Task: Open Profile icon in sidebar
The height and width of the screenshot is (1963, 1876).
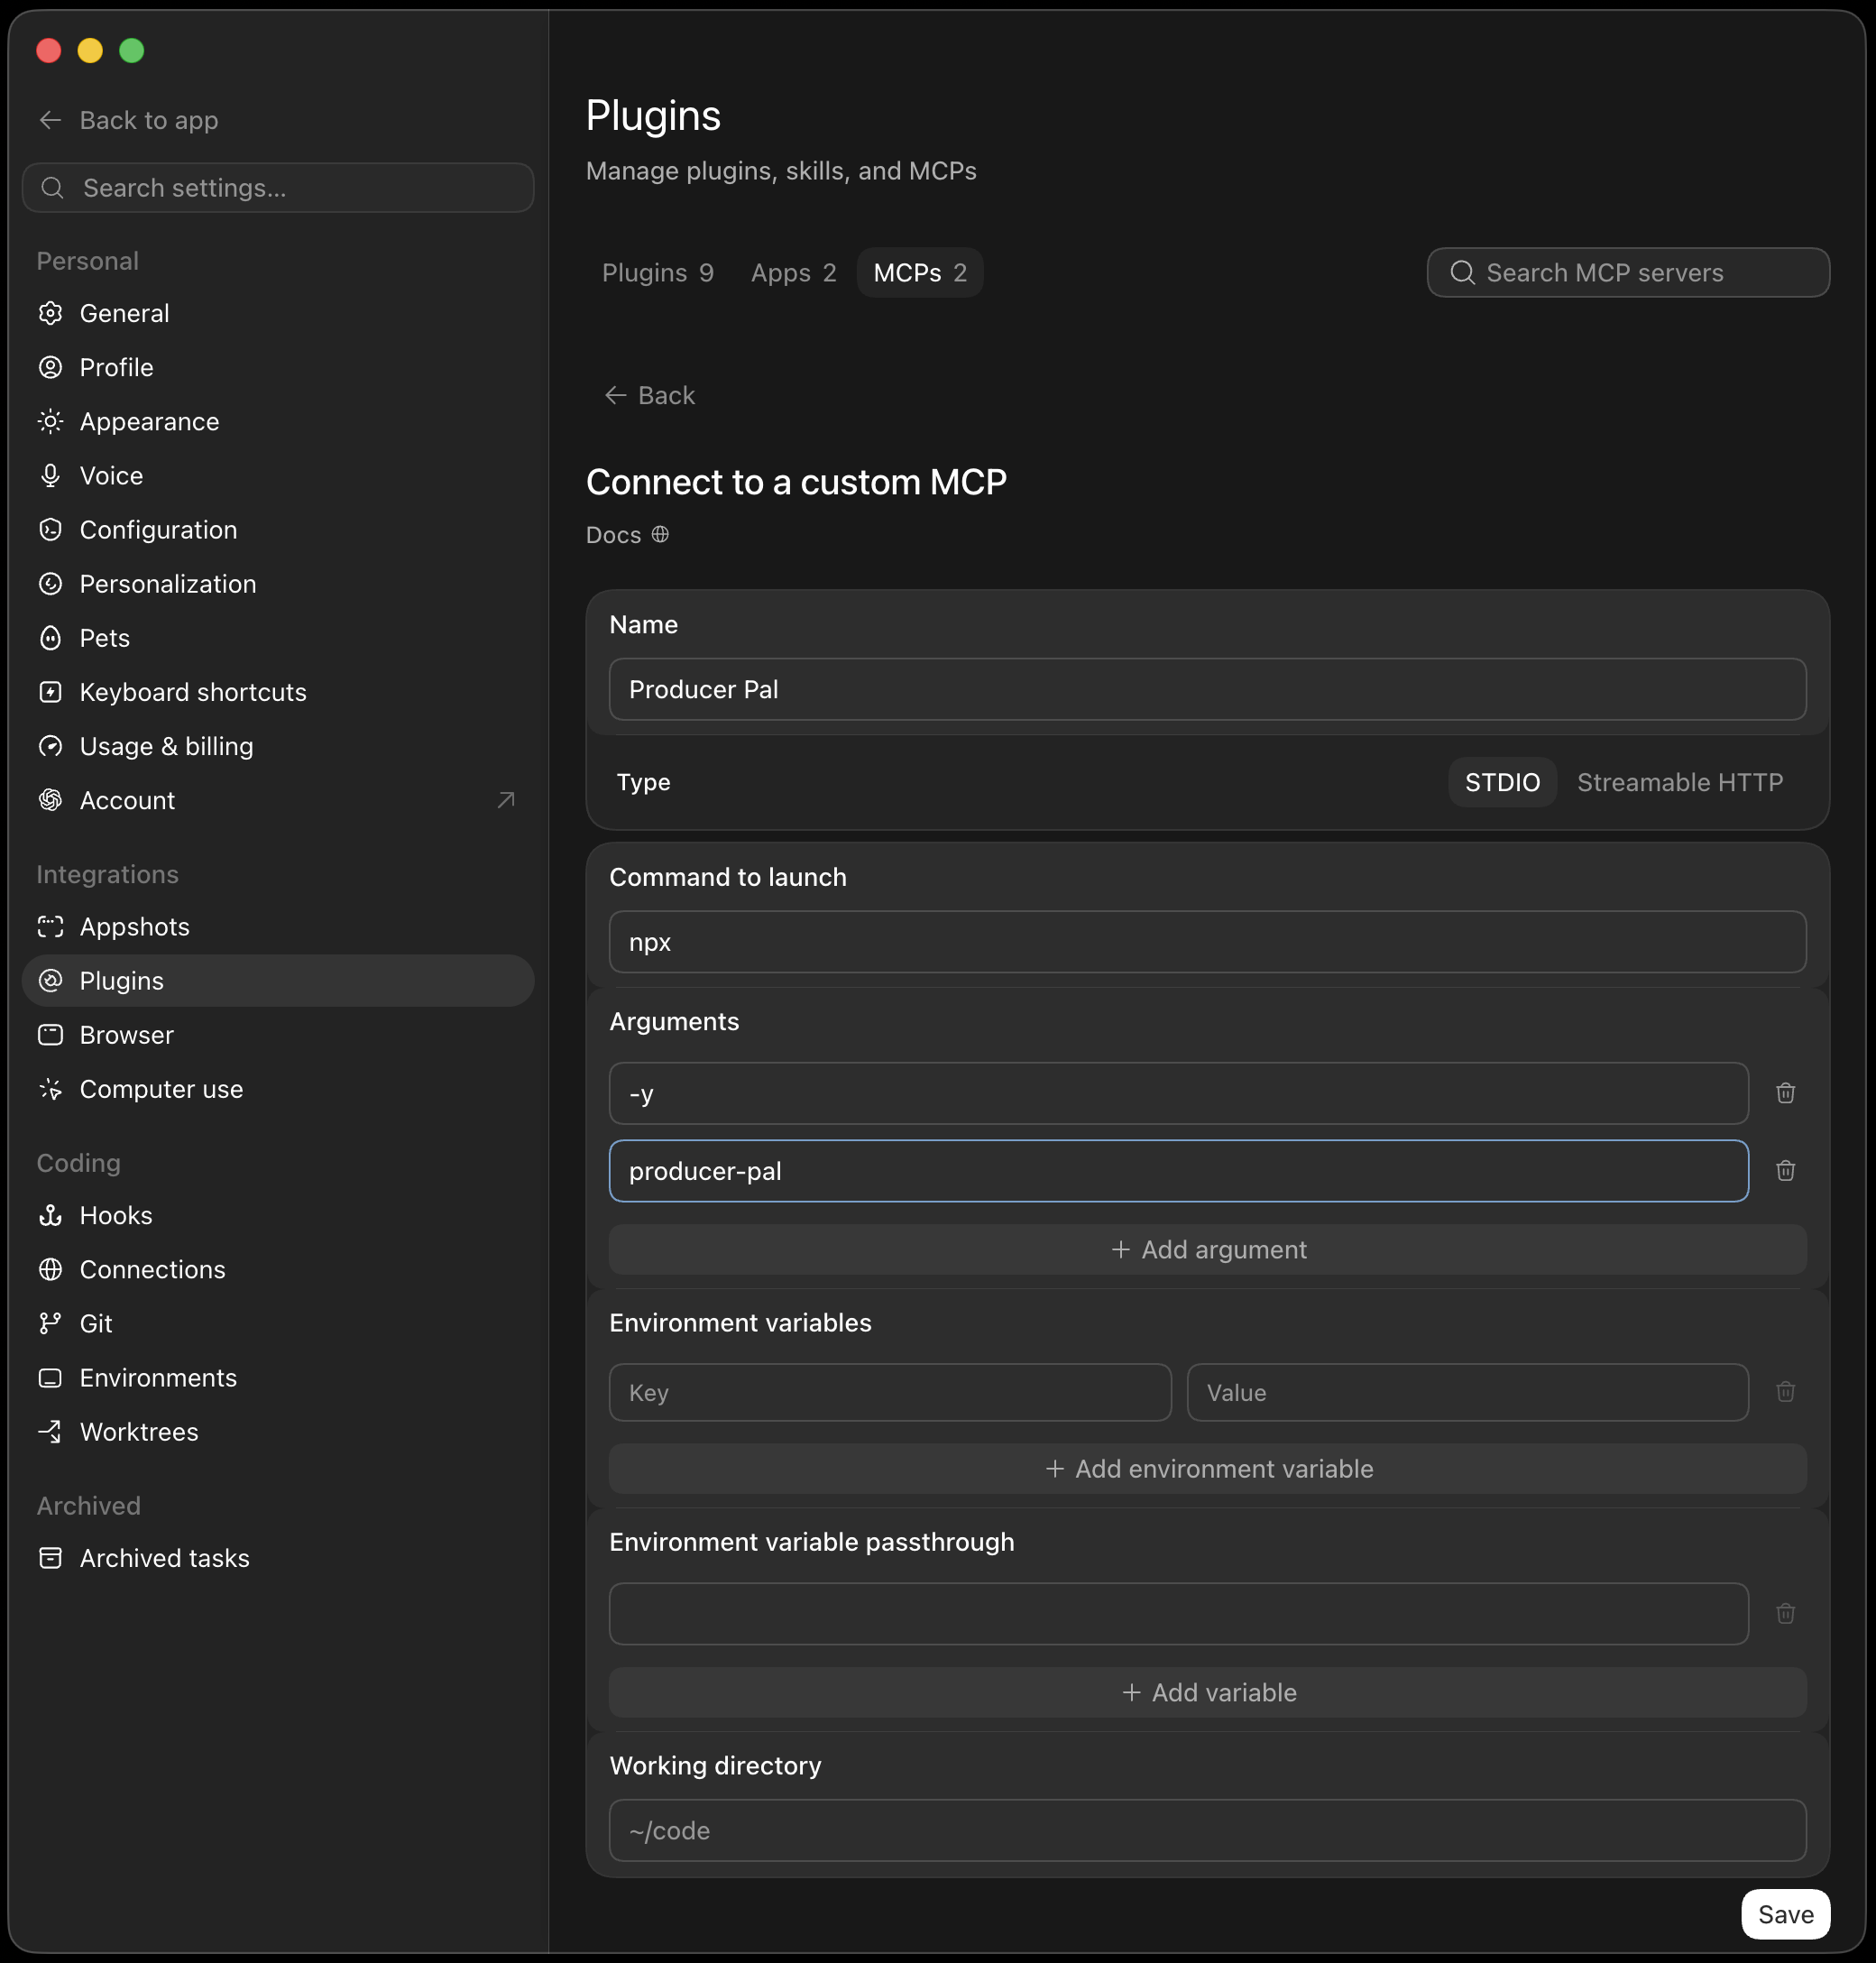Action: [50, 367]
